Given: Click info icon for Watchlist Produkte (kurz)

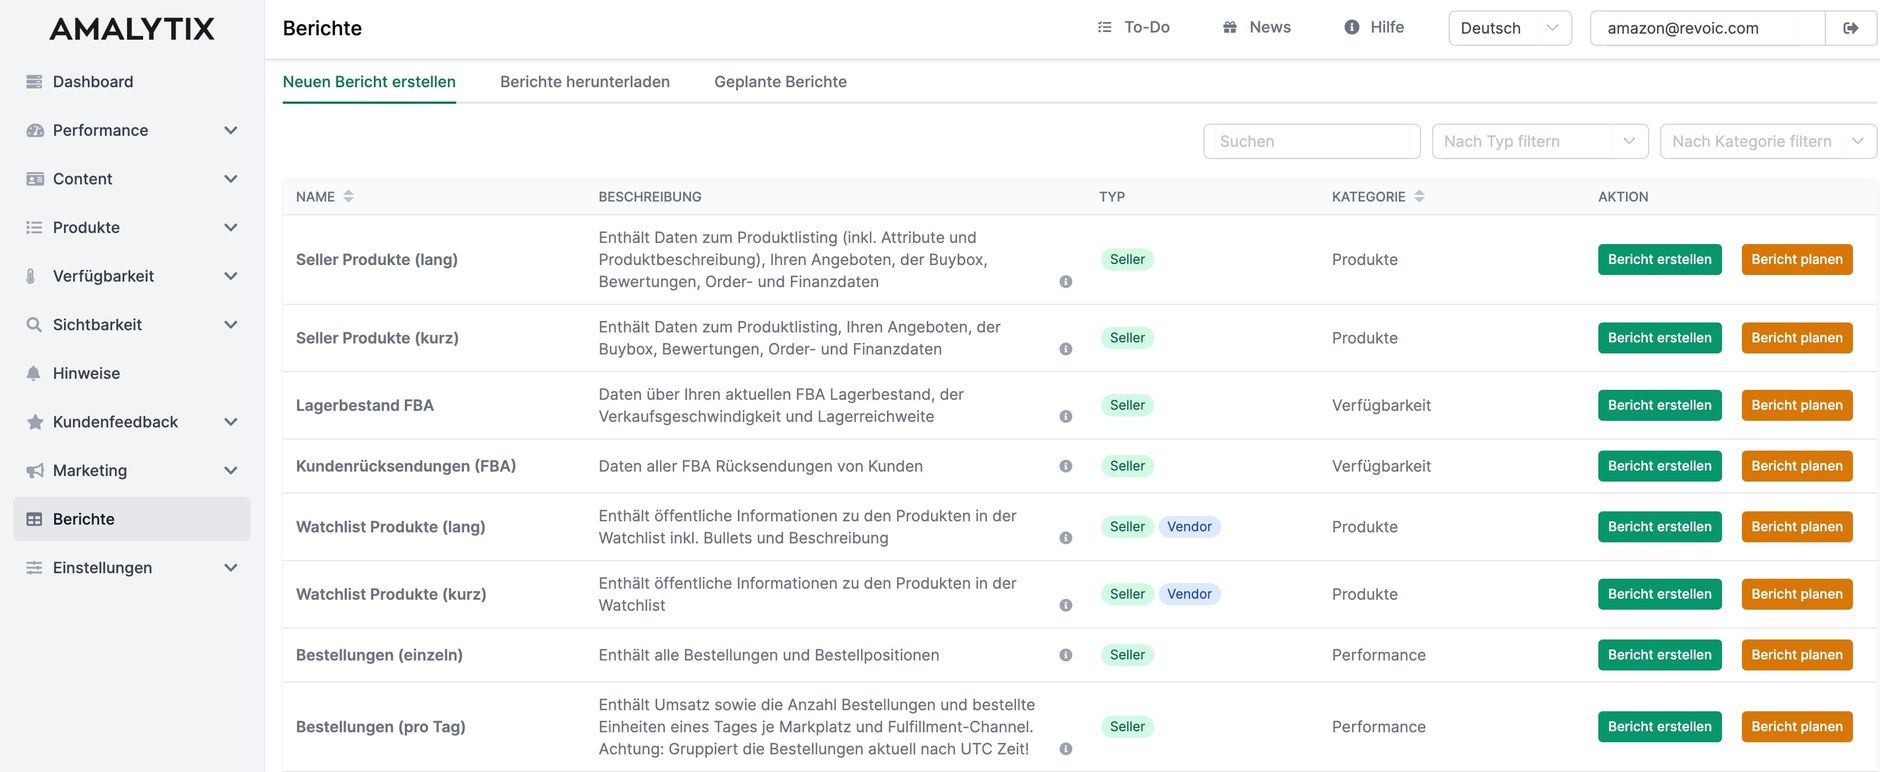Looking at the screenshot, I should coord(1066,605).
